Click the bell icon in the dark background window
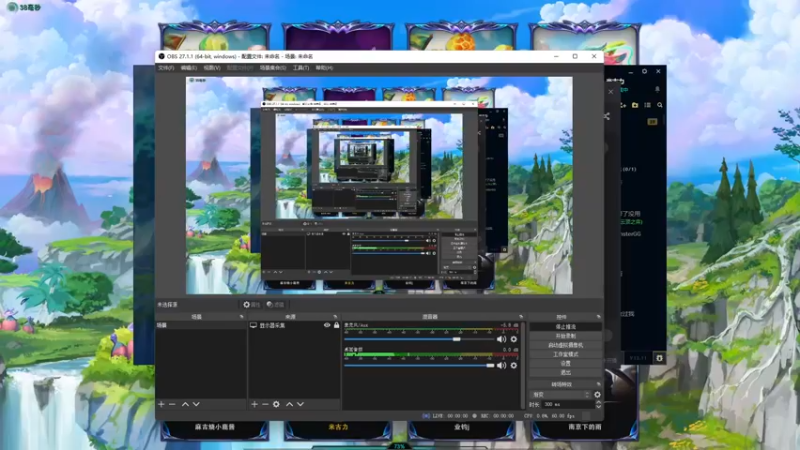The height and width of the screenshot is (450, 800). point(657,89)
